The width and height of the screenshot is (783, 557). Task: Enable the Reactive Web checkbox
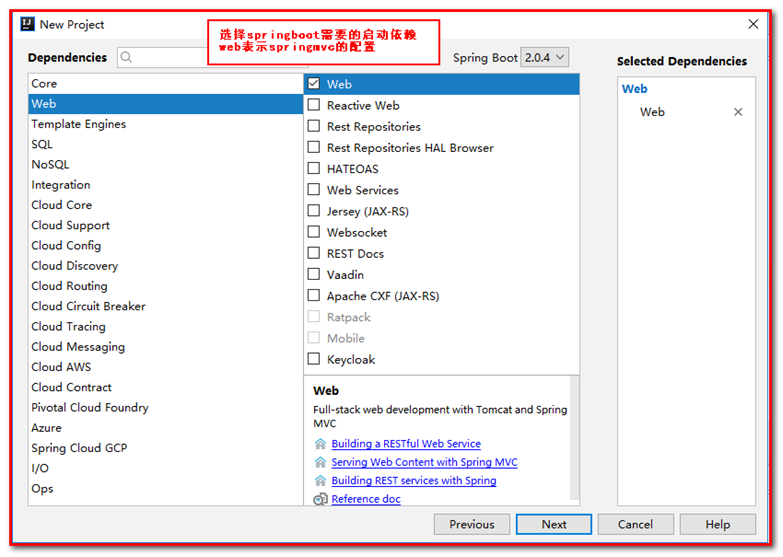pos(314,105)
